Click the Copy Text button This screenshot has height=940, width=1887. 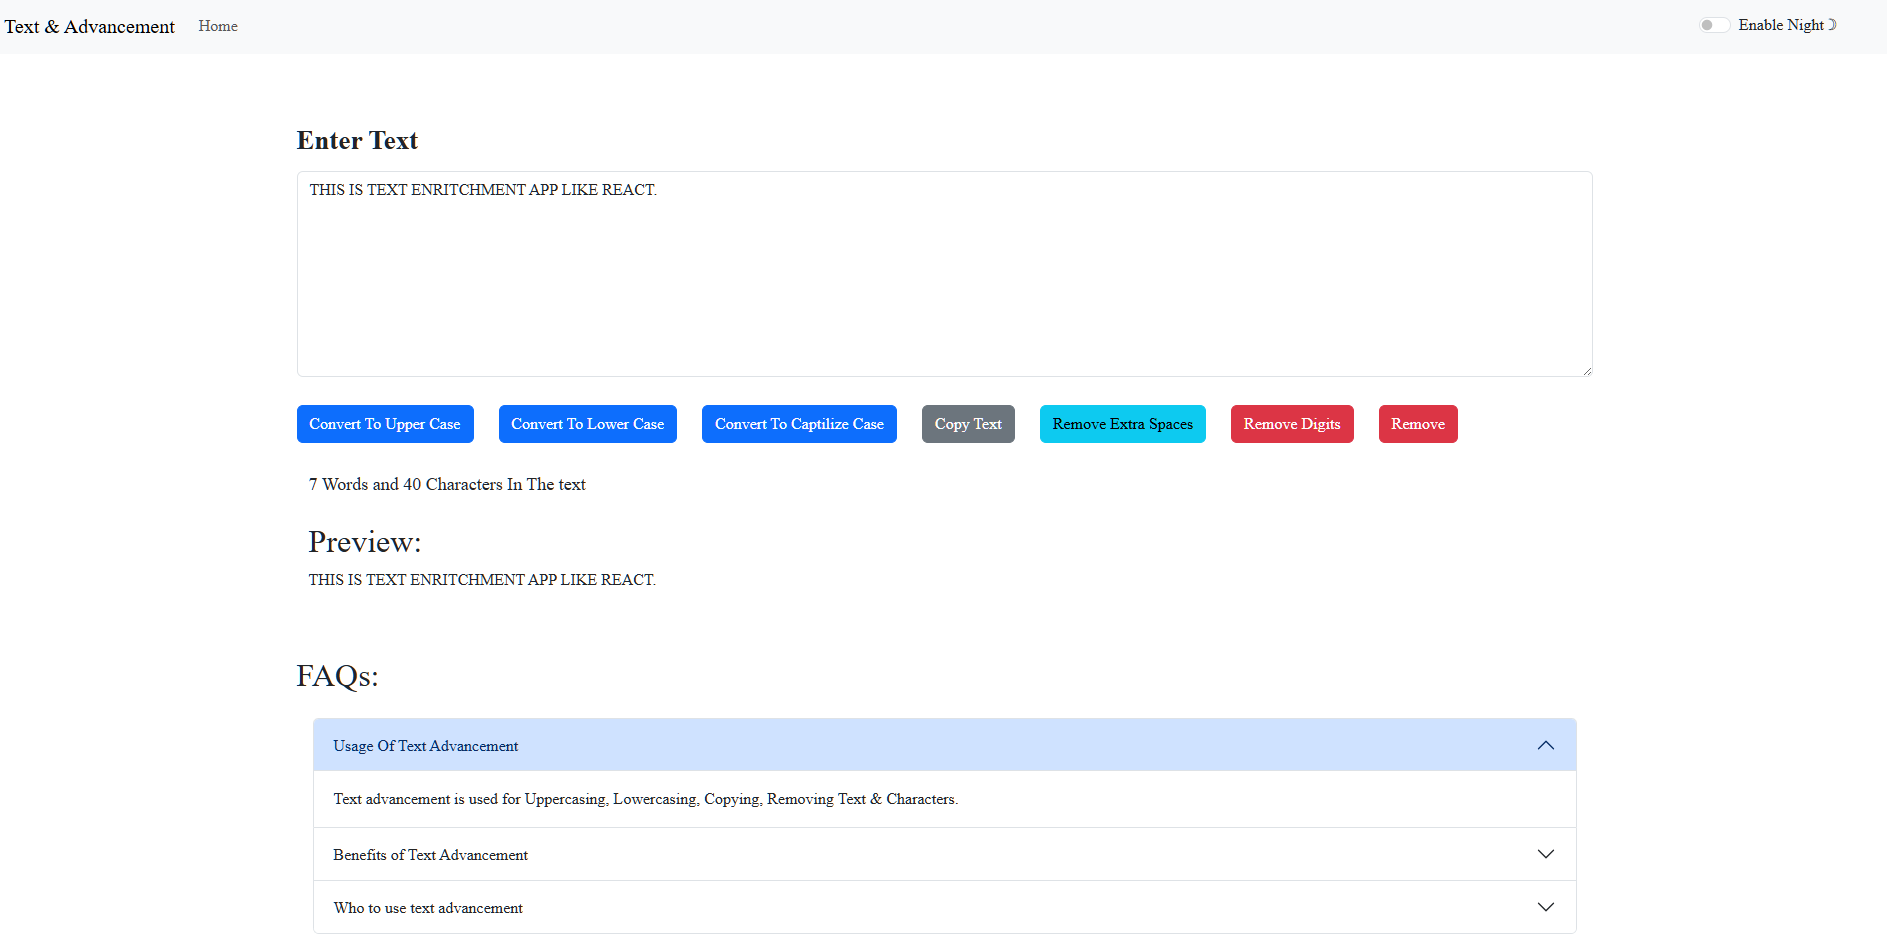[968, 424]
